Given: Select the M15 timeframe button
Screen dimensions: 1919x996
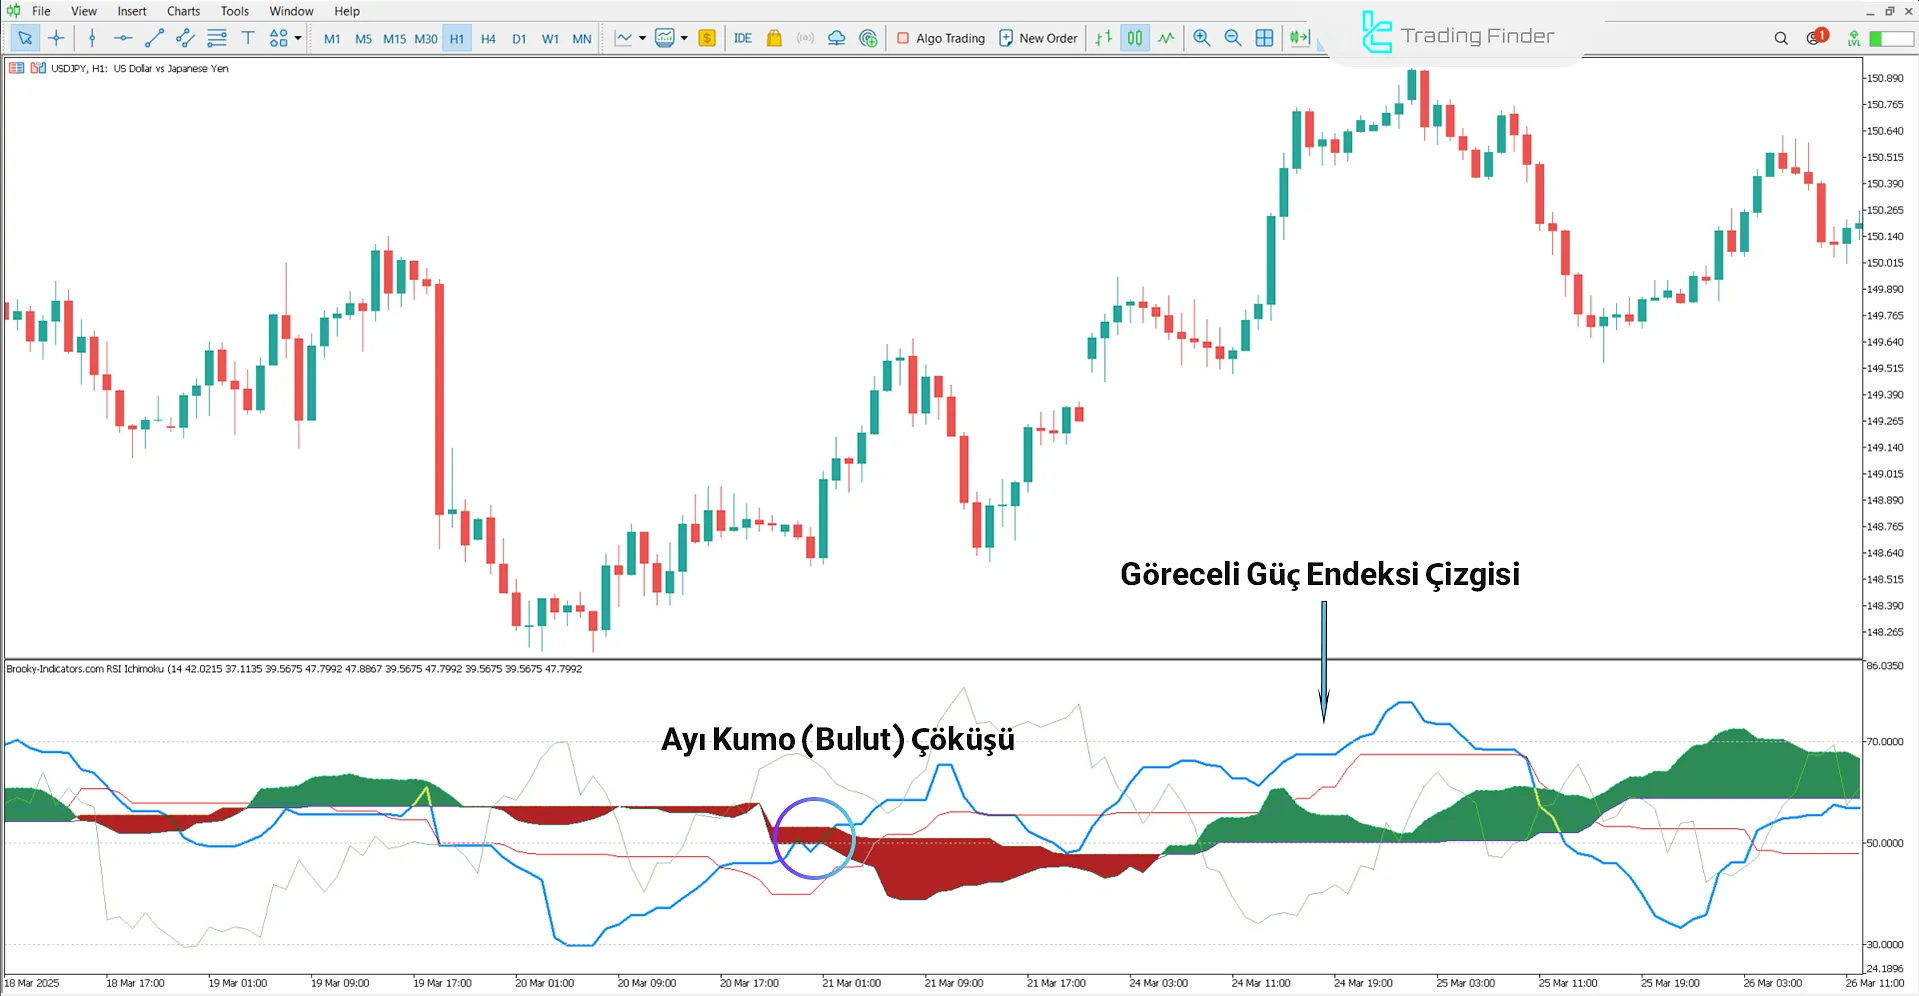Looking at the screenshot, I should coord(394,38).
